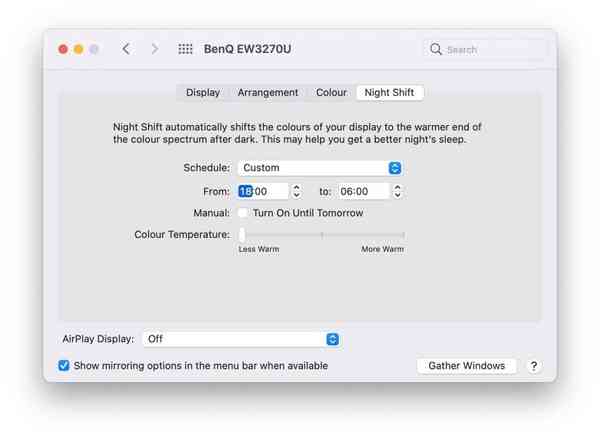The width and height of the screenshot is (600, 439).
Task: Click the back navigation arrow
Action: click(126, 49)
